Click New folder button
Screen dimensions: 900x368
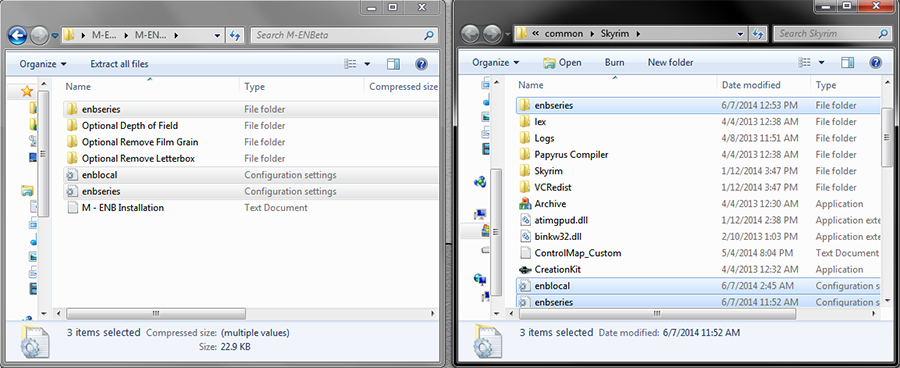(x=670, y=63)
